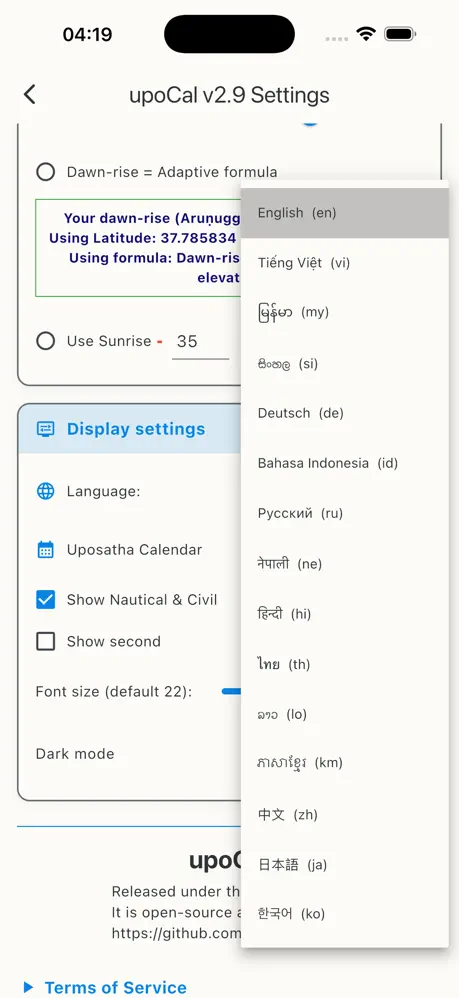Click the battery status icon
This screenshot has height=998, width=459.
[x=400, y=34]
